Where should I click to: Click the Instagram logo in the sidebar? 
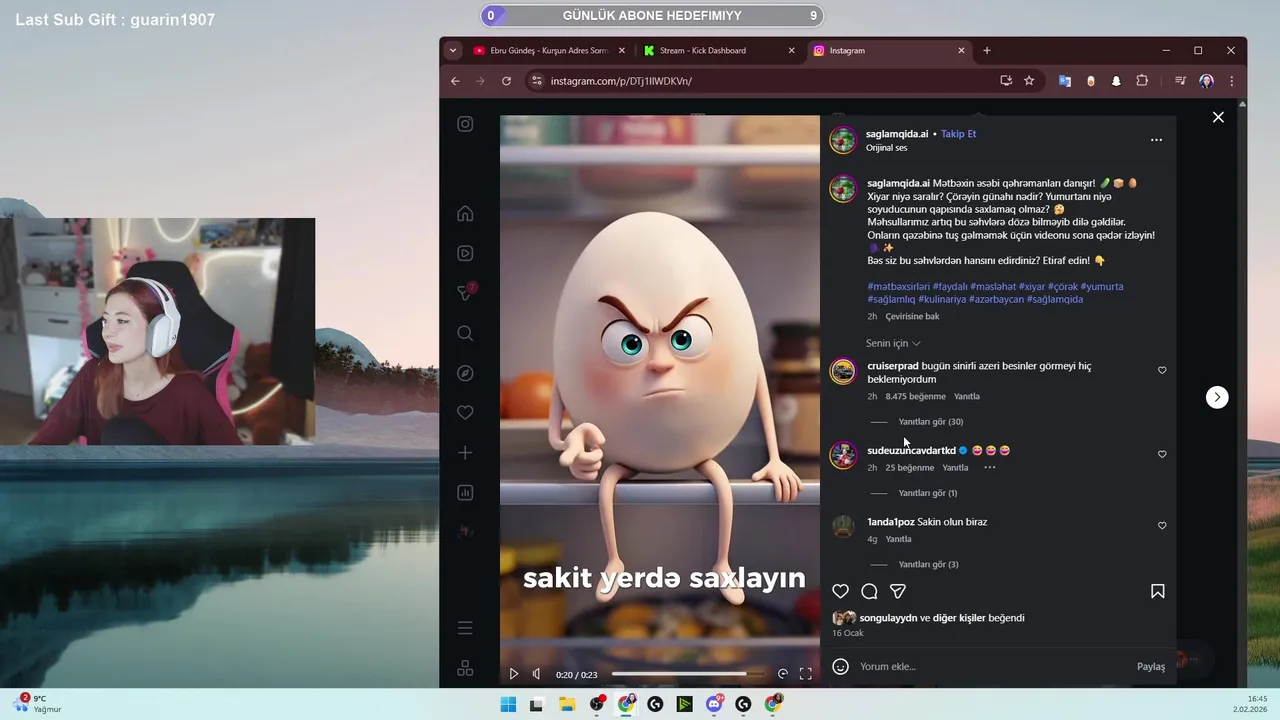pos(465,124)
